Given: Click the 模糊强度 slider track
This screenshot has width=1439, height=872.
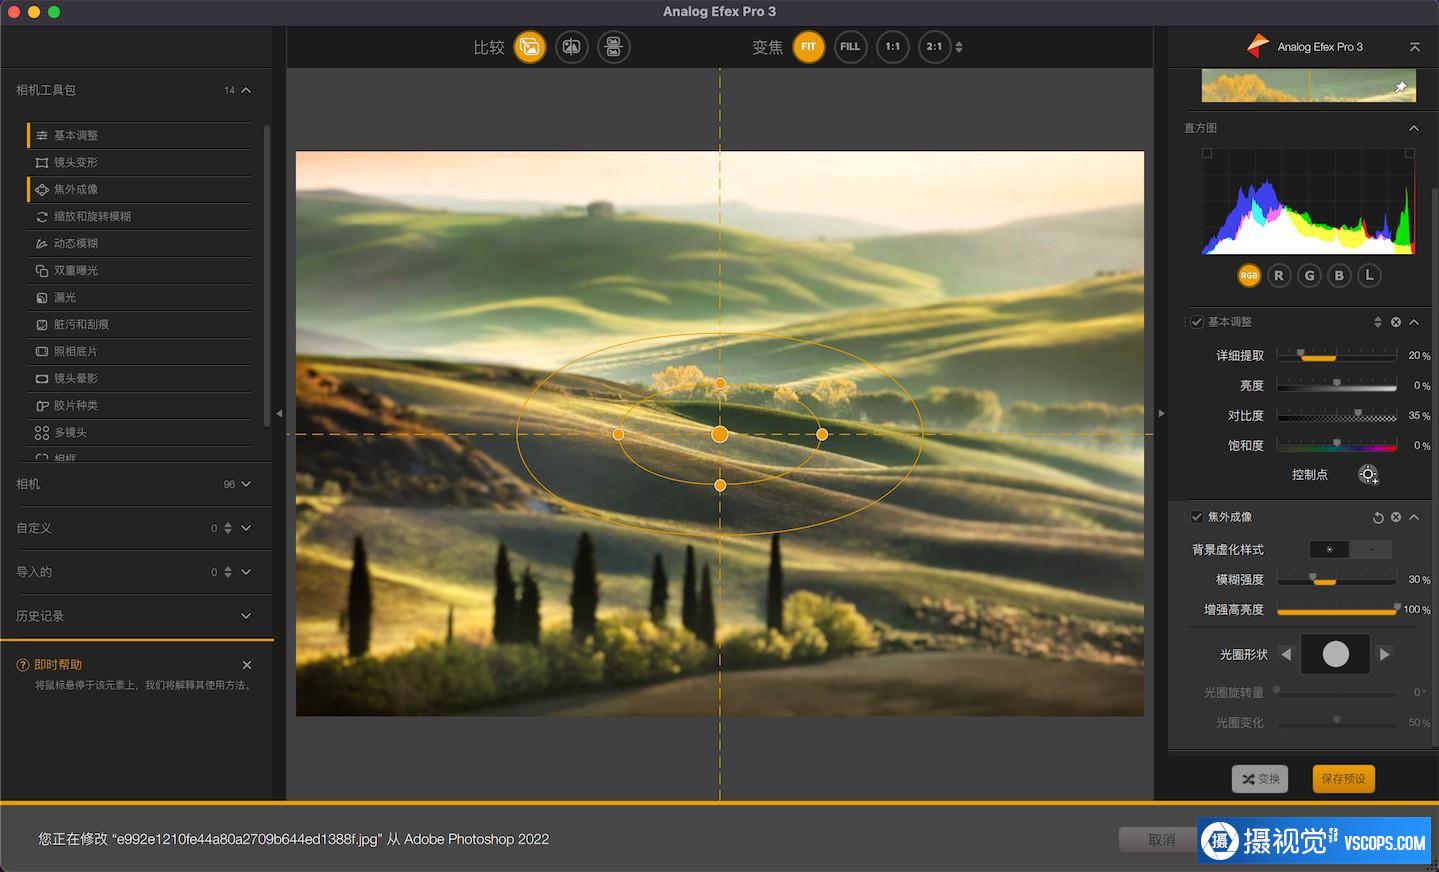Looking at the screenshot, I should (1336, 580).
